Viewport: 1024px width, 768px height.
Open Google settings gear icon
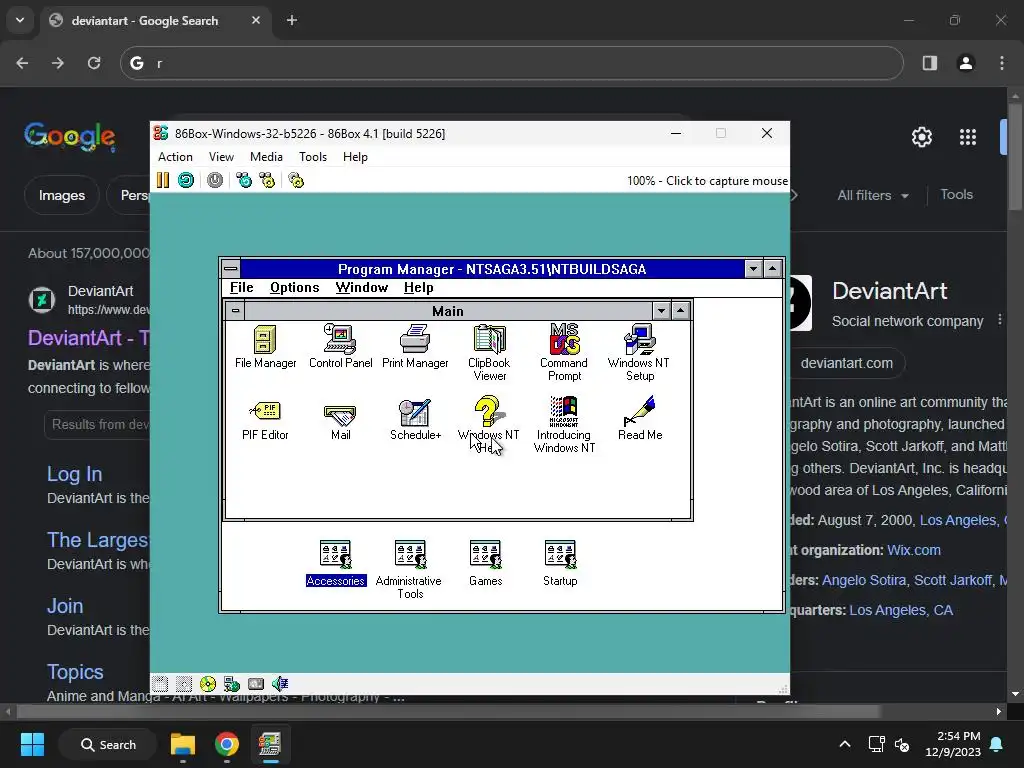(x=921, y=137)
